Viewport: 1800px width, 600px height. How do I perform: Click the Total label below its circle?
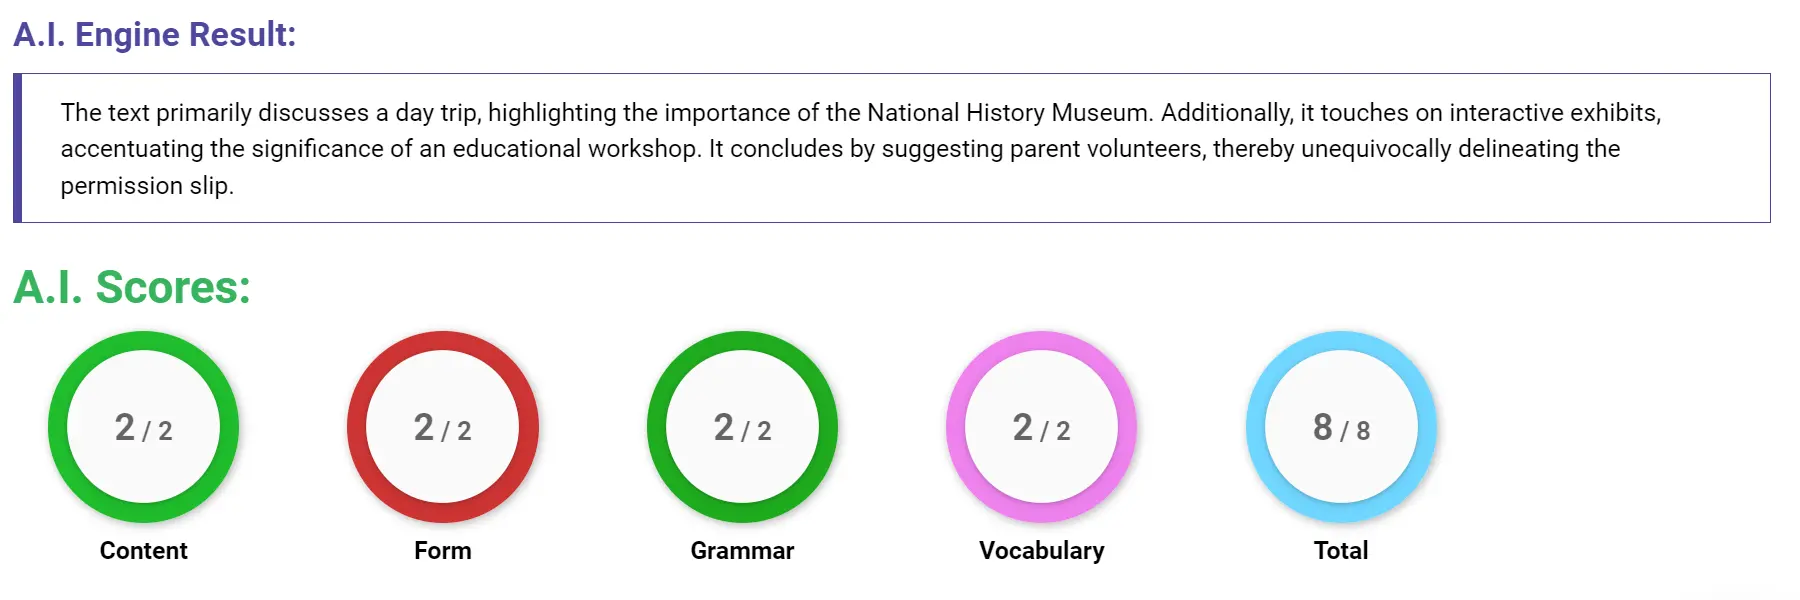point(1340,550)
